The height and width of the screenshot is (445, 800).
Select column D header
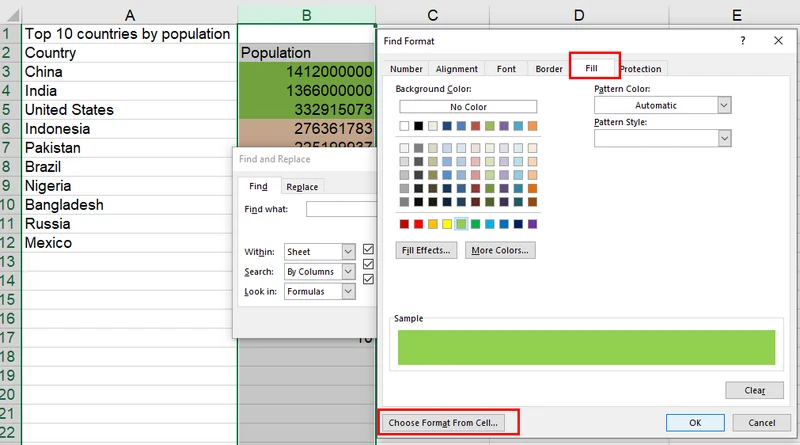(579, 15)
